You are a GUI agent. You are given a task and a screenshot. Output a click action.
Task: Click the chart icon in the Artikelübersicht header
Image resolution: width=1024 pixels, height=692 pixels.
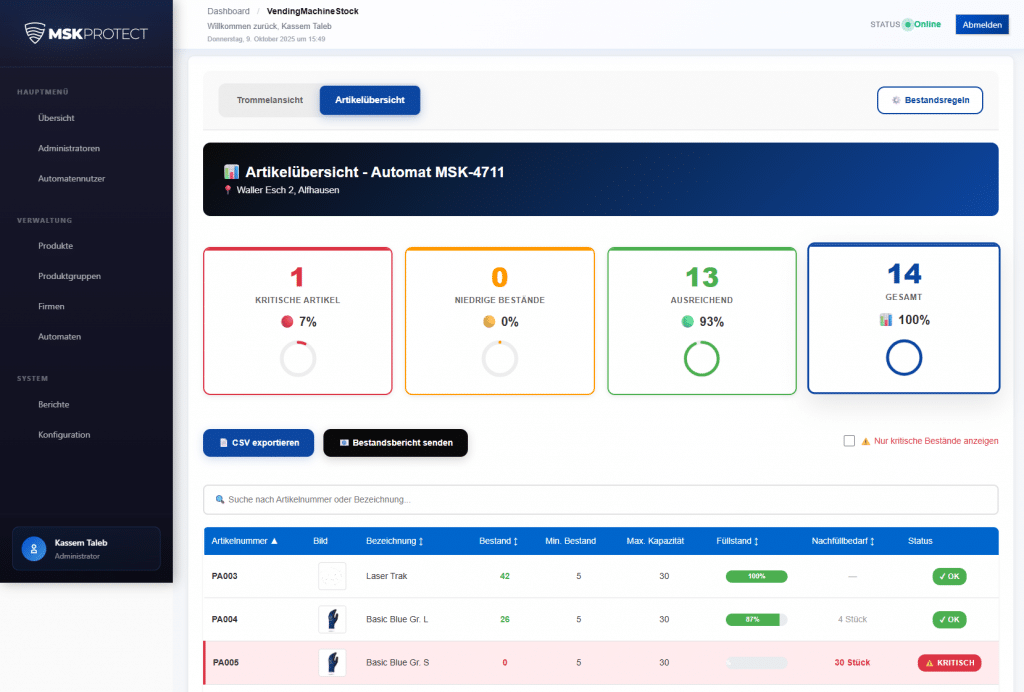coord(231,172)
